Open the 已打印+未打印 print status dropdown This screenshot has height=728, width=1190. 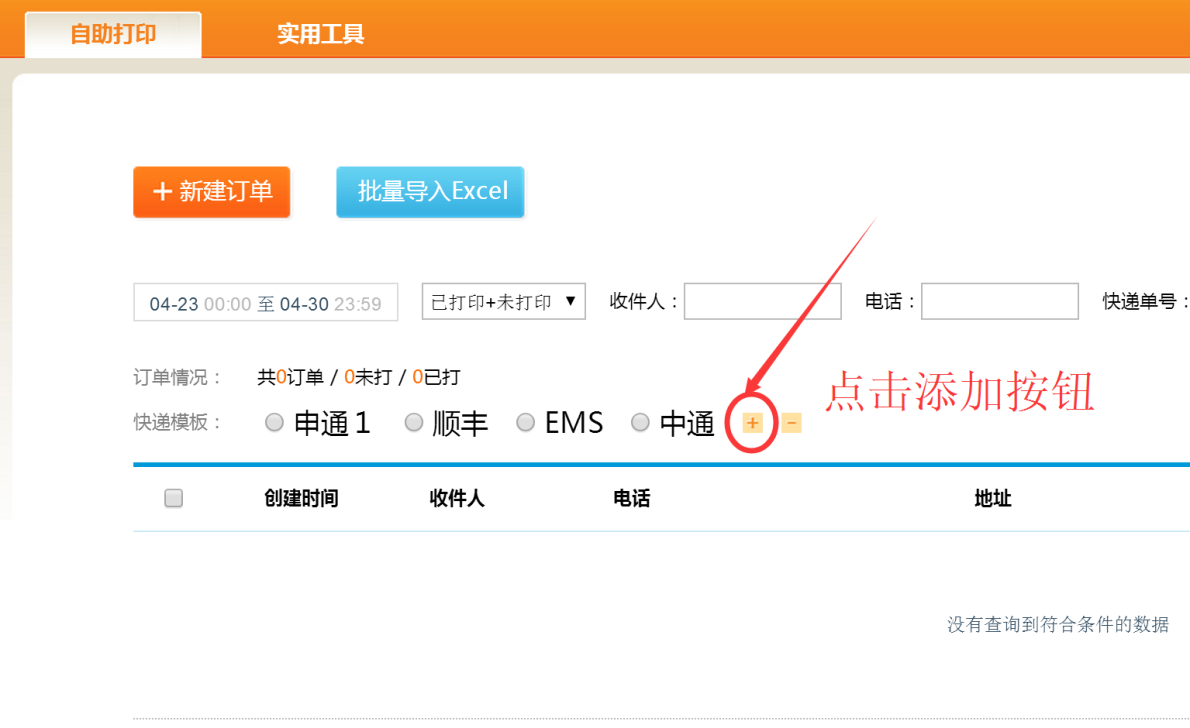tap(503, 301)
